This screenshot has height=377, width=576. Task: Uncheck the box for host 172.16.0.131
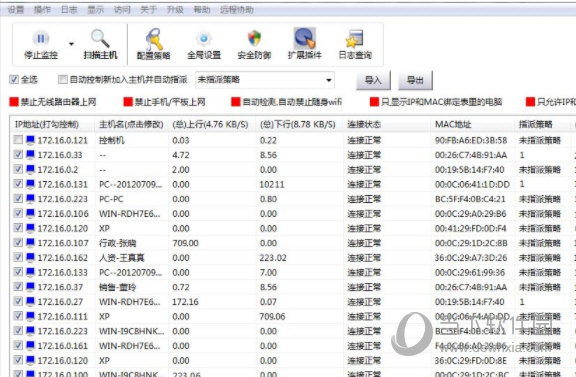coord(18,184)
